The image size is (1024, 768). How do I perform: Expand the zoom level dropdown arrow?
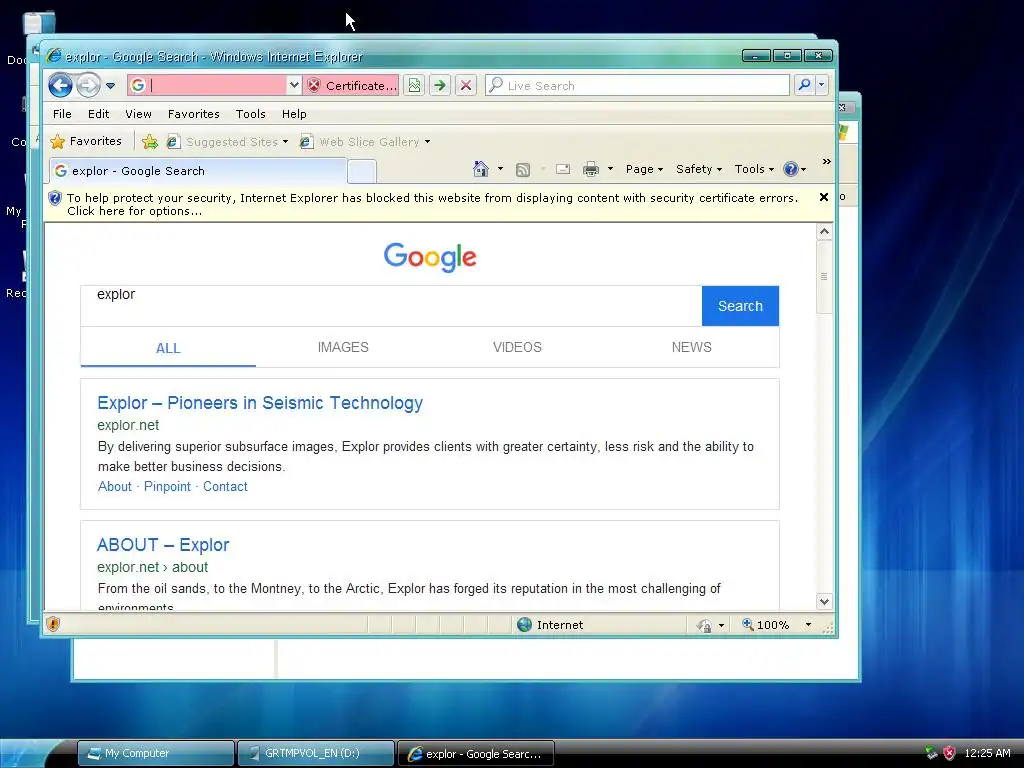(x=808, y=625)
